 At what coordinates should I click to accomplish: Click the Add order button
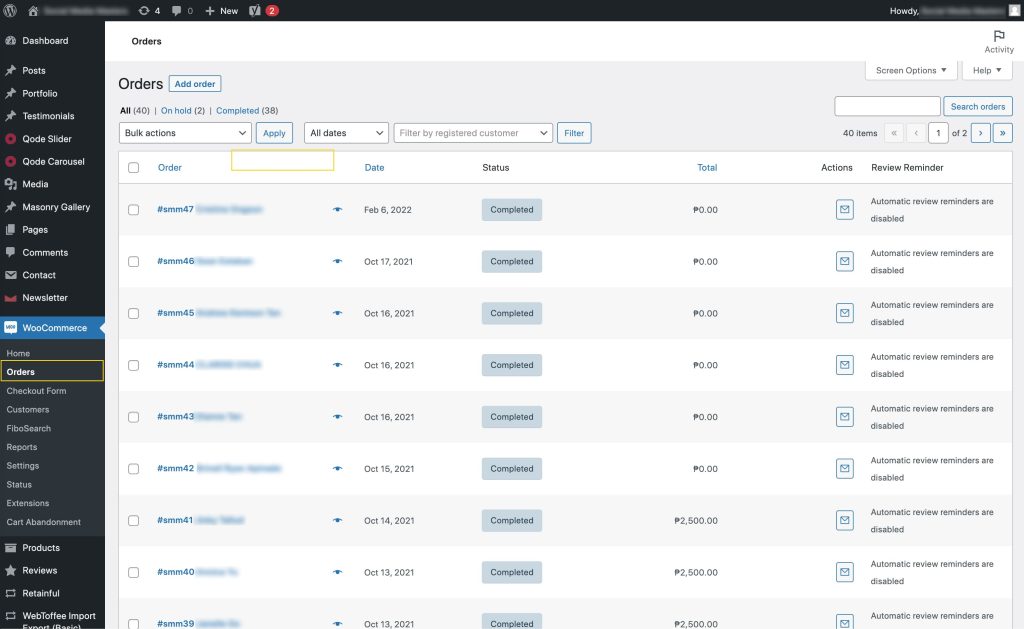click(195, 84)
